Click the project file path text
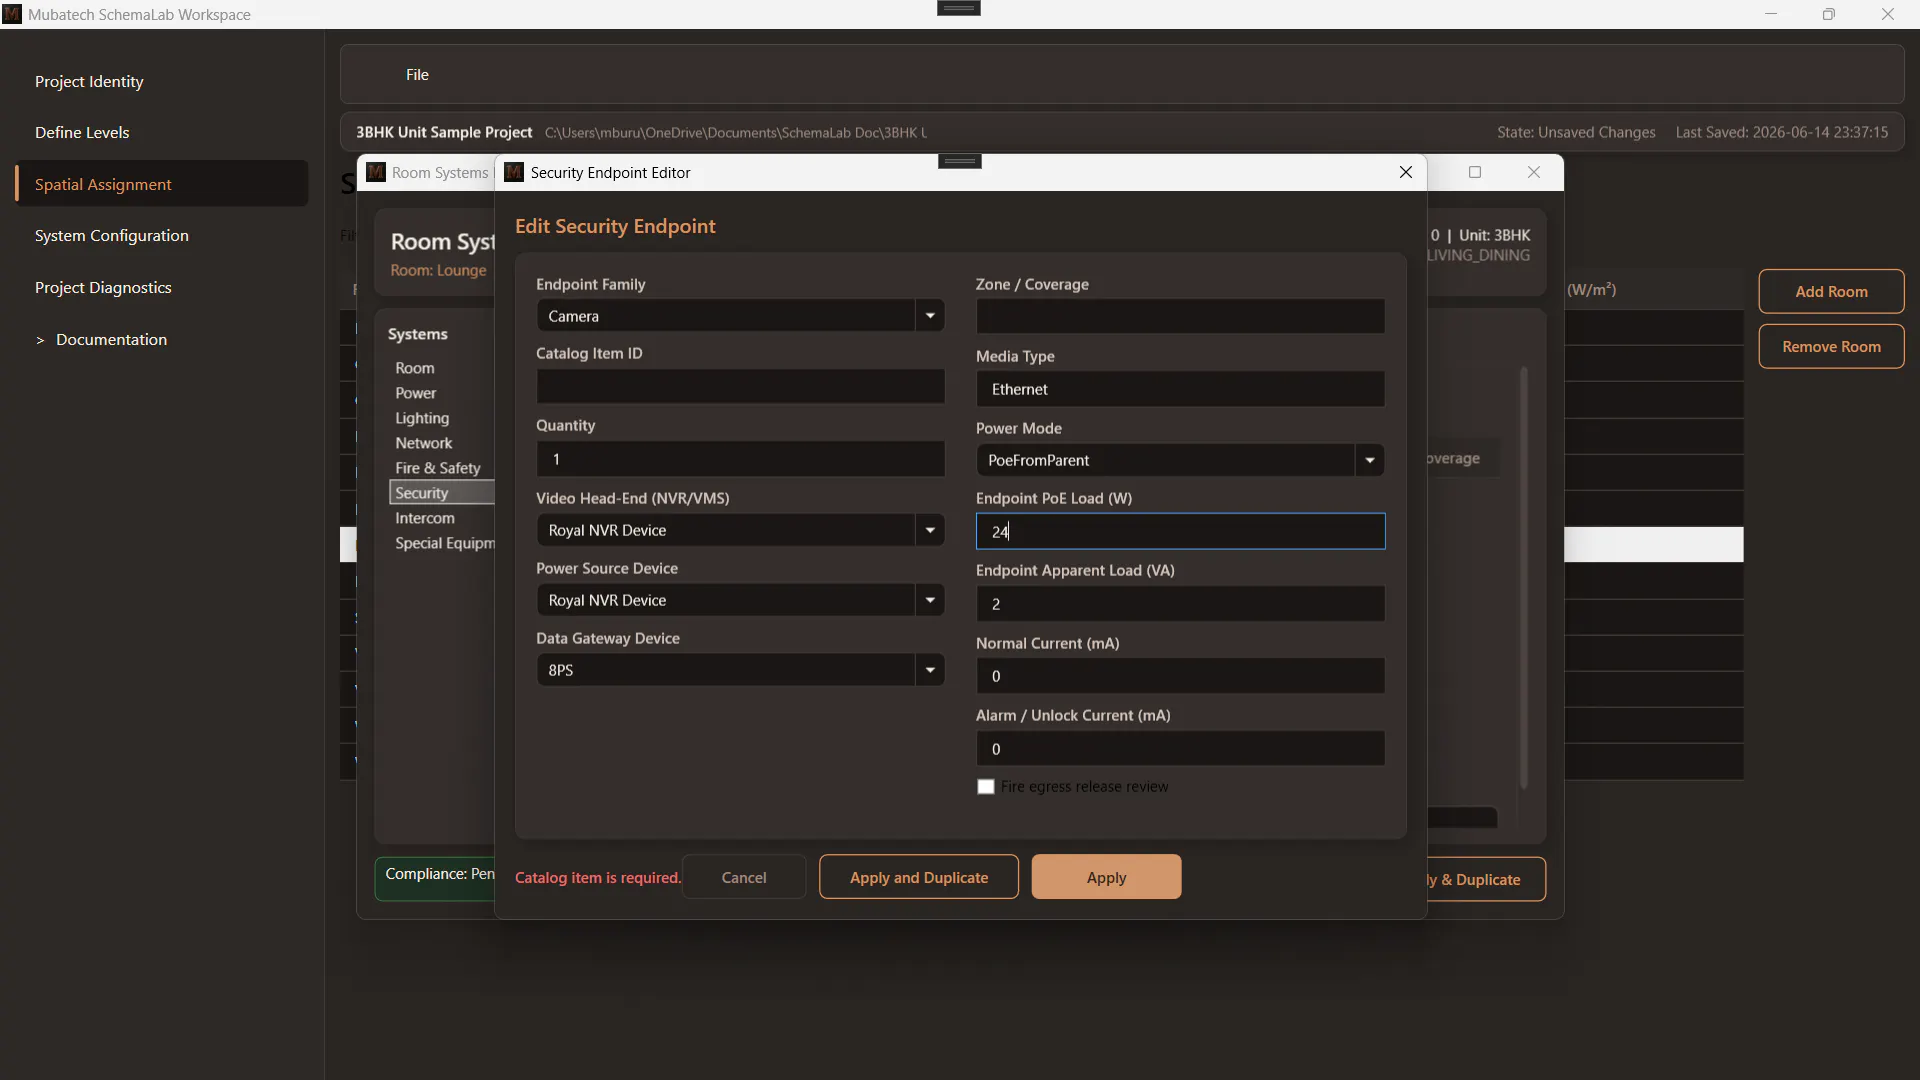Image resolution: width=1920 pixels, height=1080 pixels. pyautogui.click(x=736, y=132)
